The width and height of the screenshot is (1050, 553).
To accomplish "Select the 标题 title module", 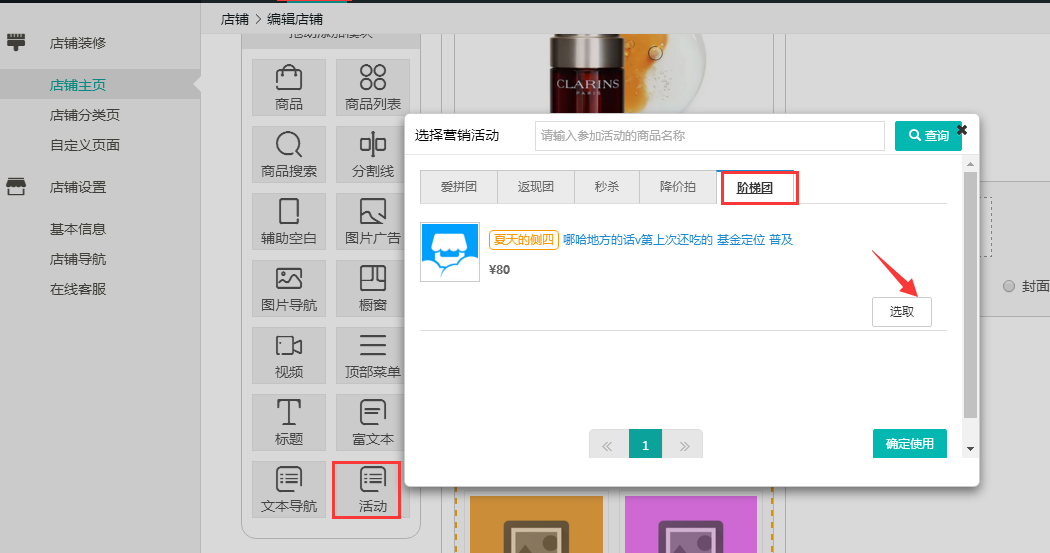I will tap(289, 422).
